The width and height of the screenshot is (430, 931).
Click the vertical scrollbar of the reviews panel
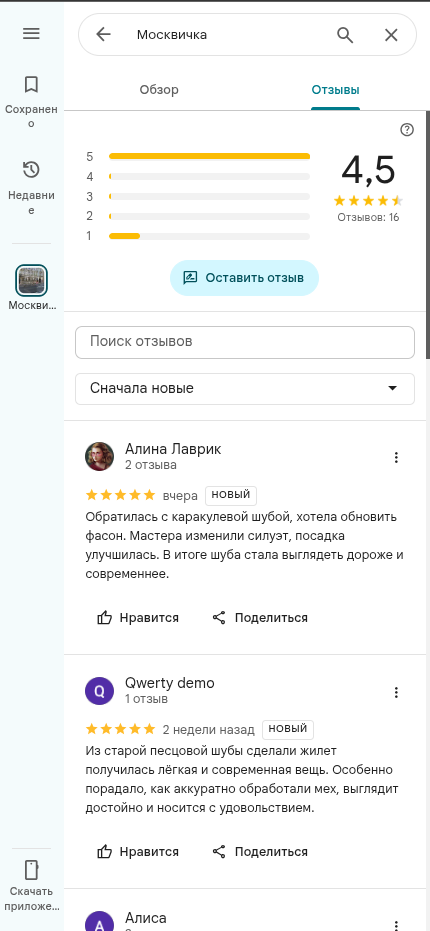click(427, 235)
